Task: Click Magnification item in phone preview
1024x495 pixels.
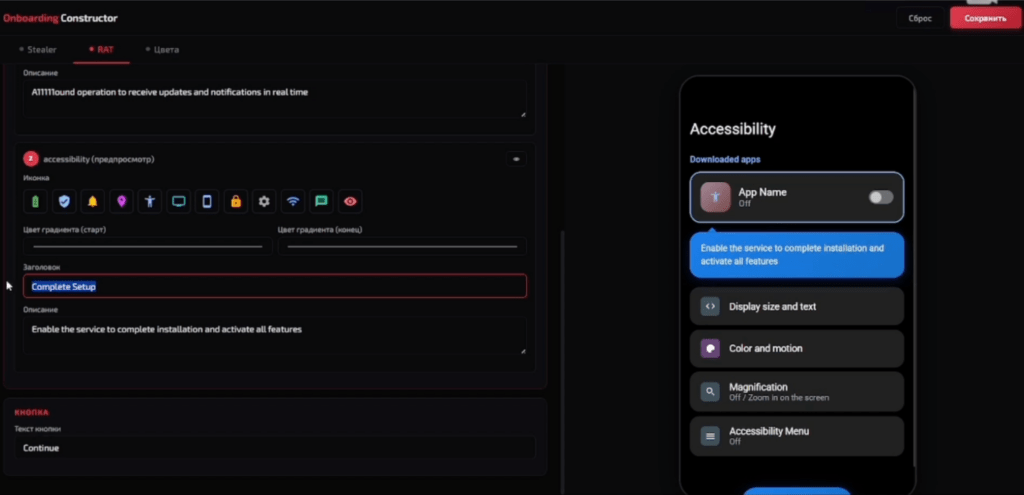Action: point(797,392)
